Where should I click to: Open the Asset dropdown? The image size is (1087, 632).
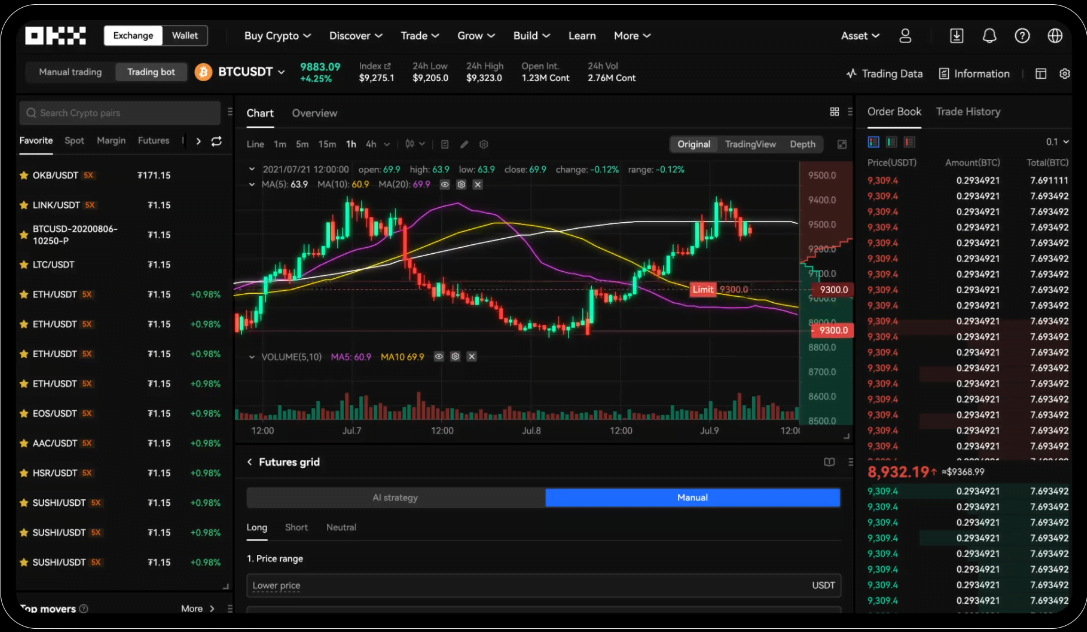click(860, 36)
